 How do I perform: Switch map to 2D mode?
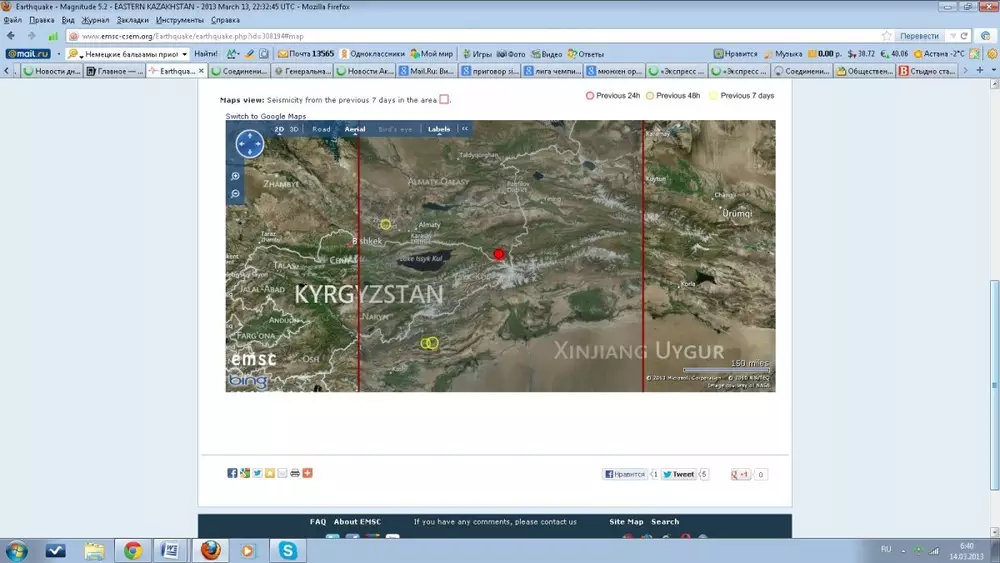point(279,129)
